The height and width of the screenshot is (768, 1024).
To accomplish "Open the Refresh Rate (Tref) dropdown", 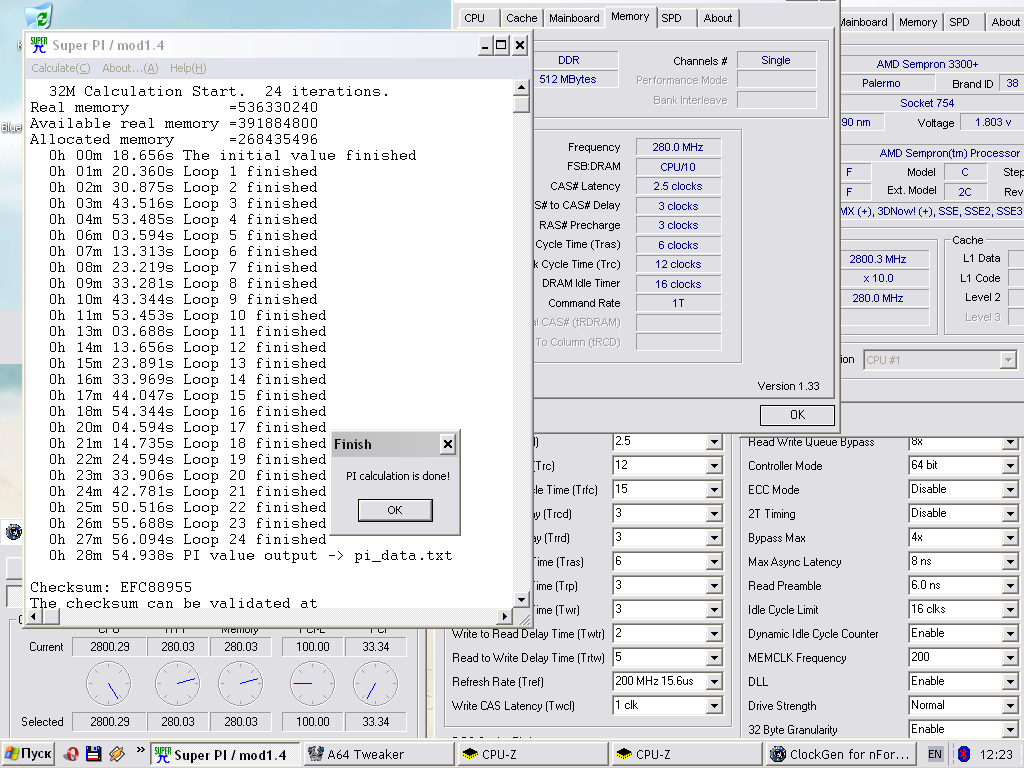I will coord(714,682).
